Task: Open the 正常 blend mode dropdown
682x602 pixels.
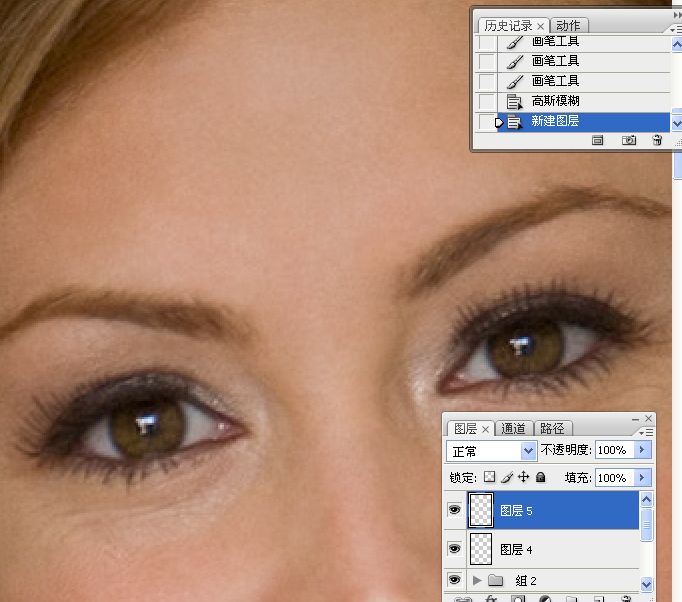Action: coord(528,451)
